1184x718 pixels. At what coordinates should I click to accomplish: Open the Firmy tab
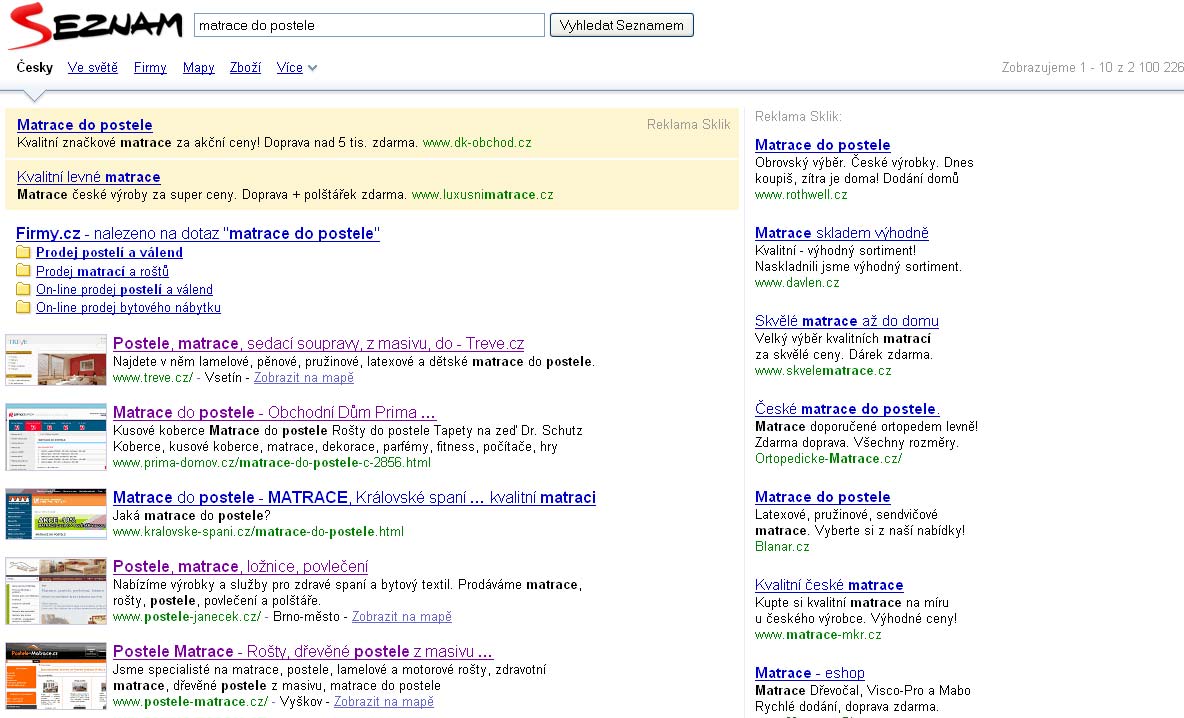pyautogui.click(x=150, y=67)
